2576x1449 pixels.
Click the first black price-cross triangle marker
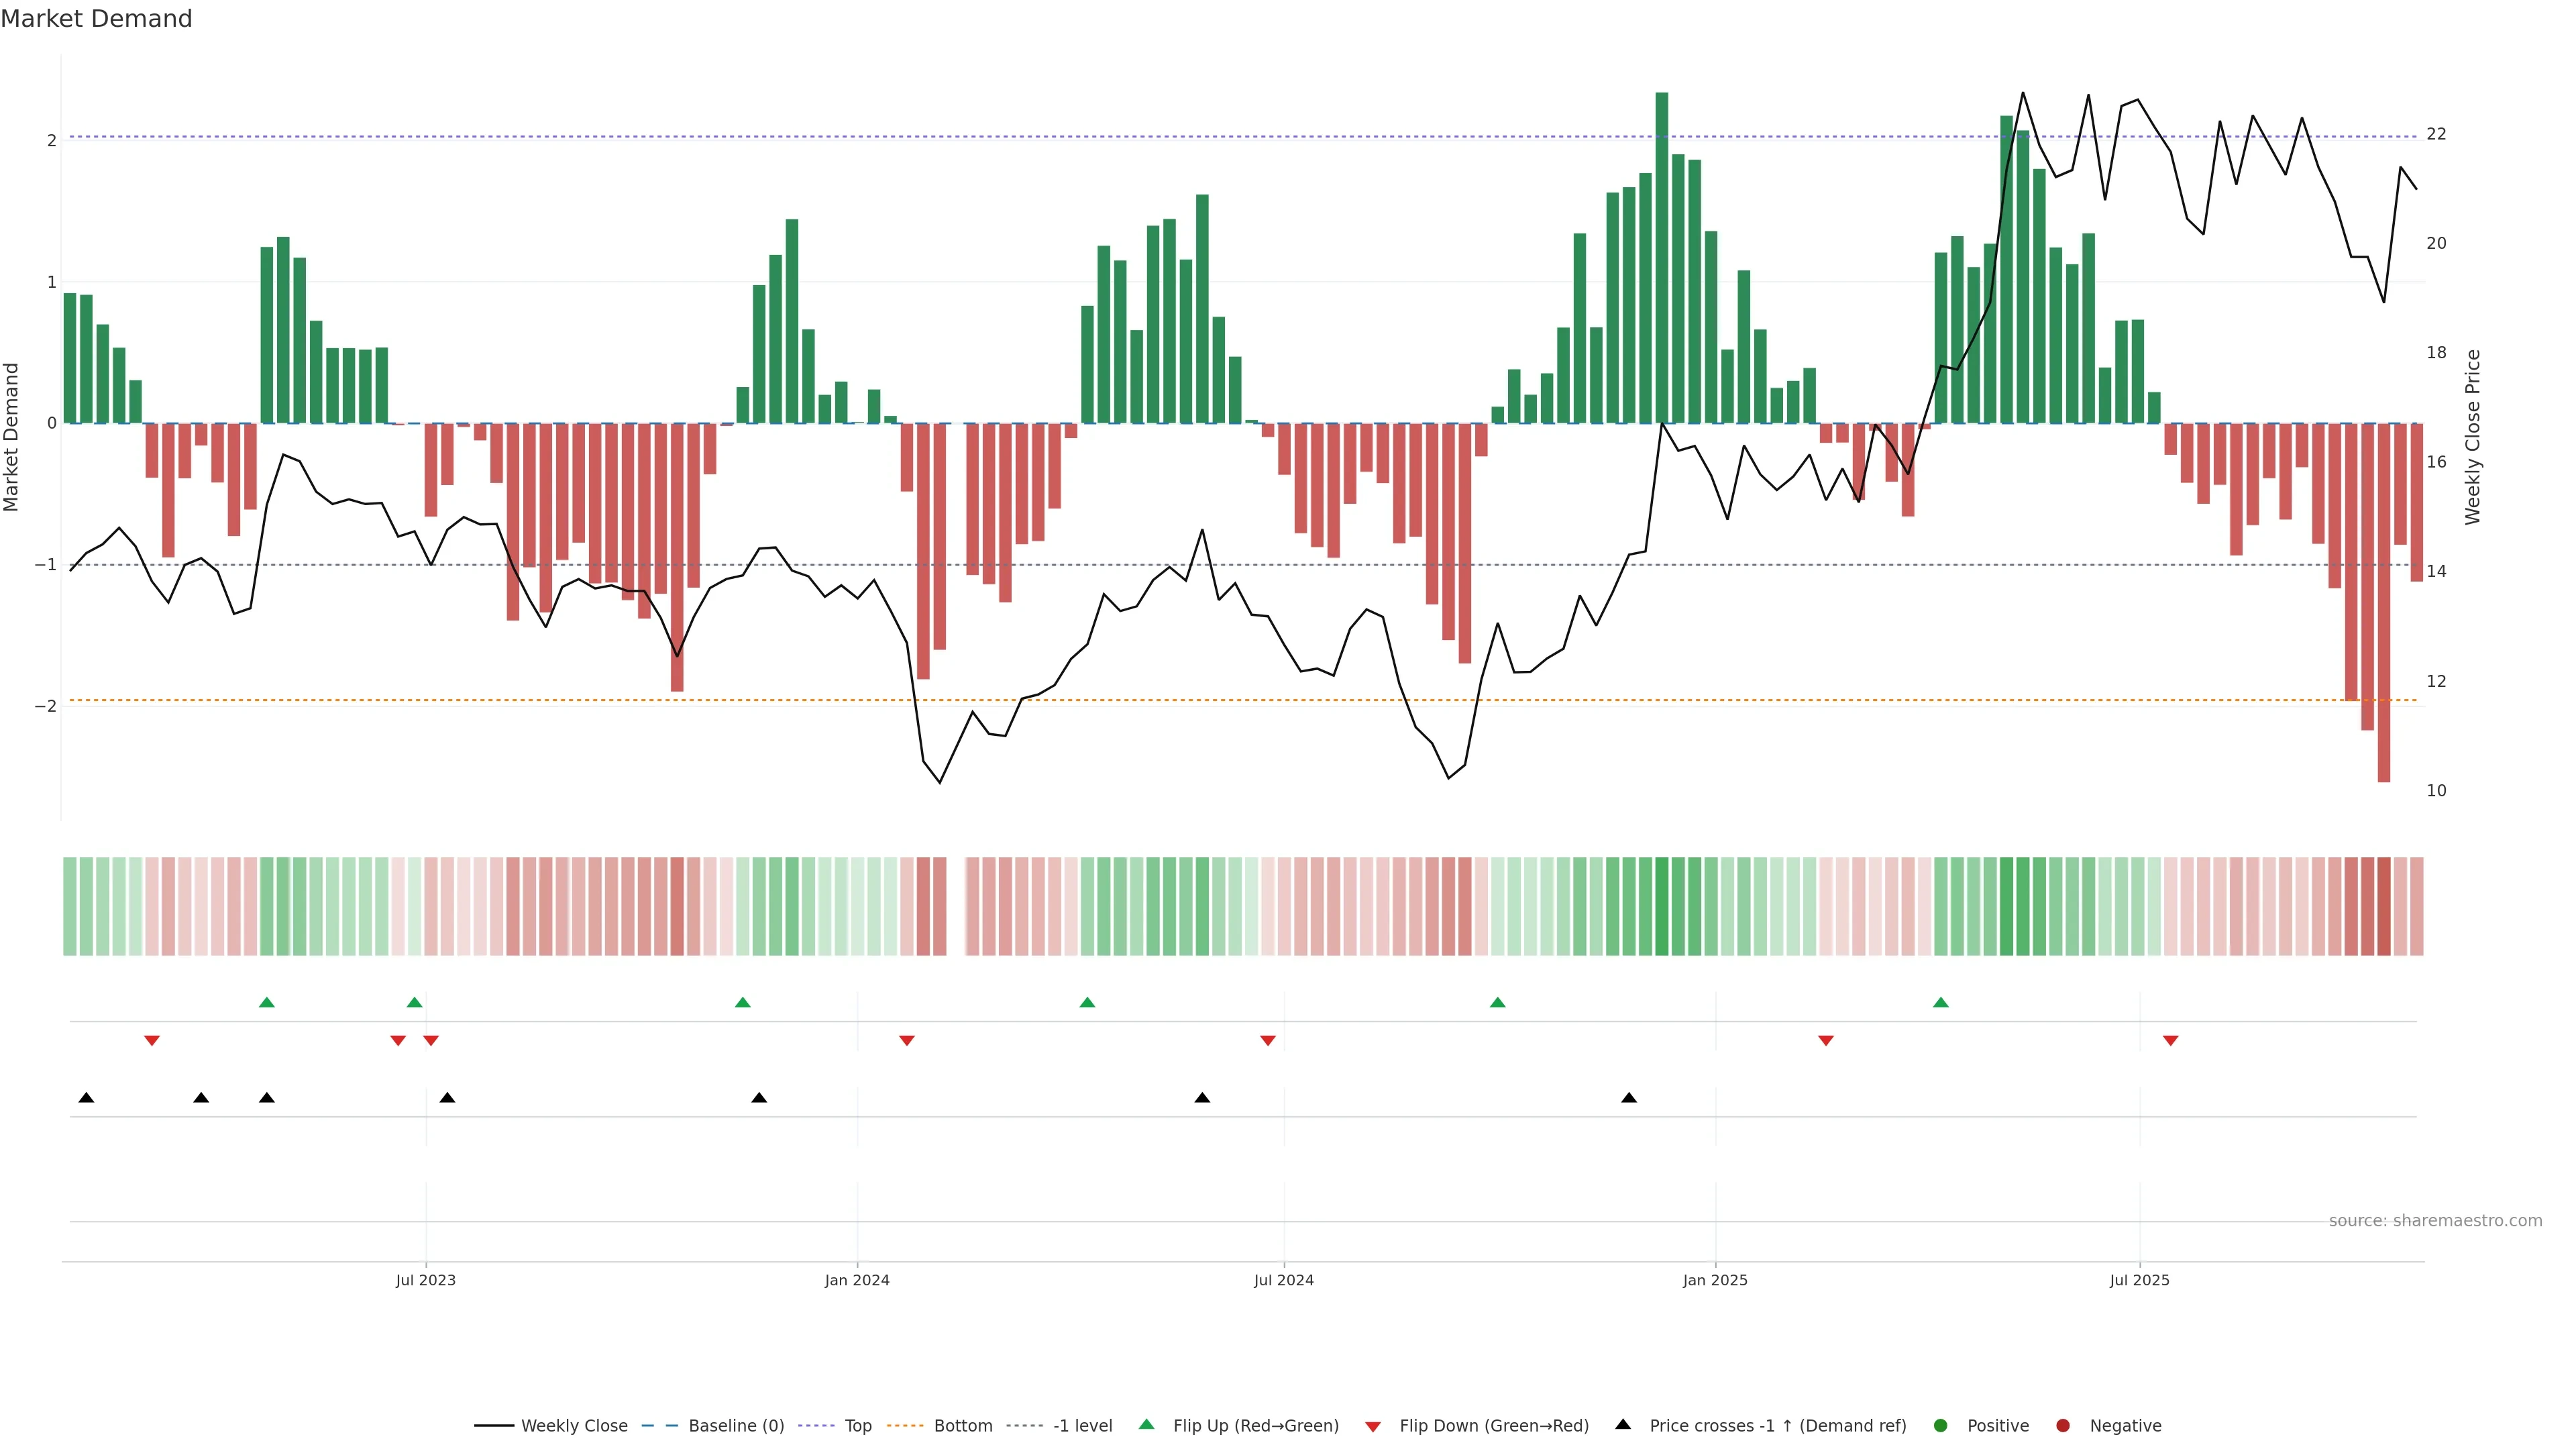pyautogui.click(x=86, y=1098)
